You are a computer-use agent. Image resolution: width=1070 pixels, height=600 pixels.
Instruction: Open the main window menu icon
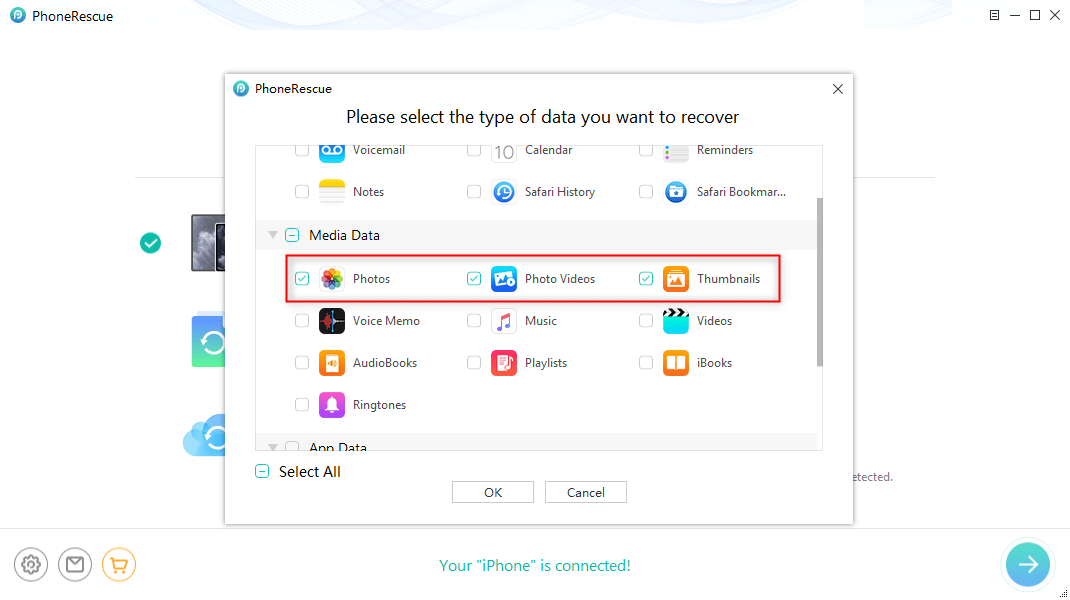[994, 15]
